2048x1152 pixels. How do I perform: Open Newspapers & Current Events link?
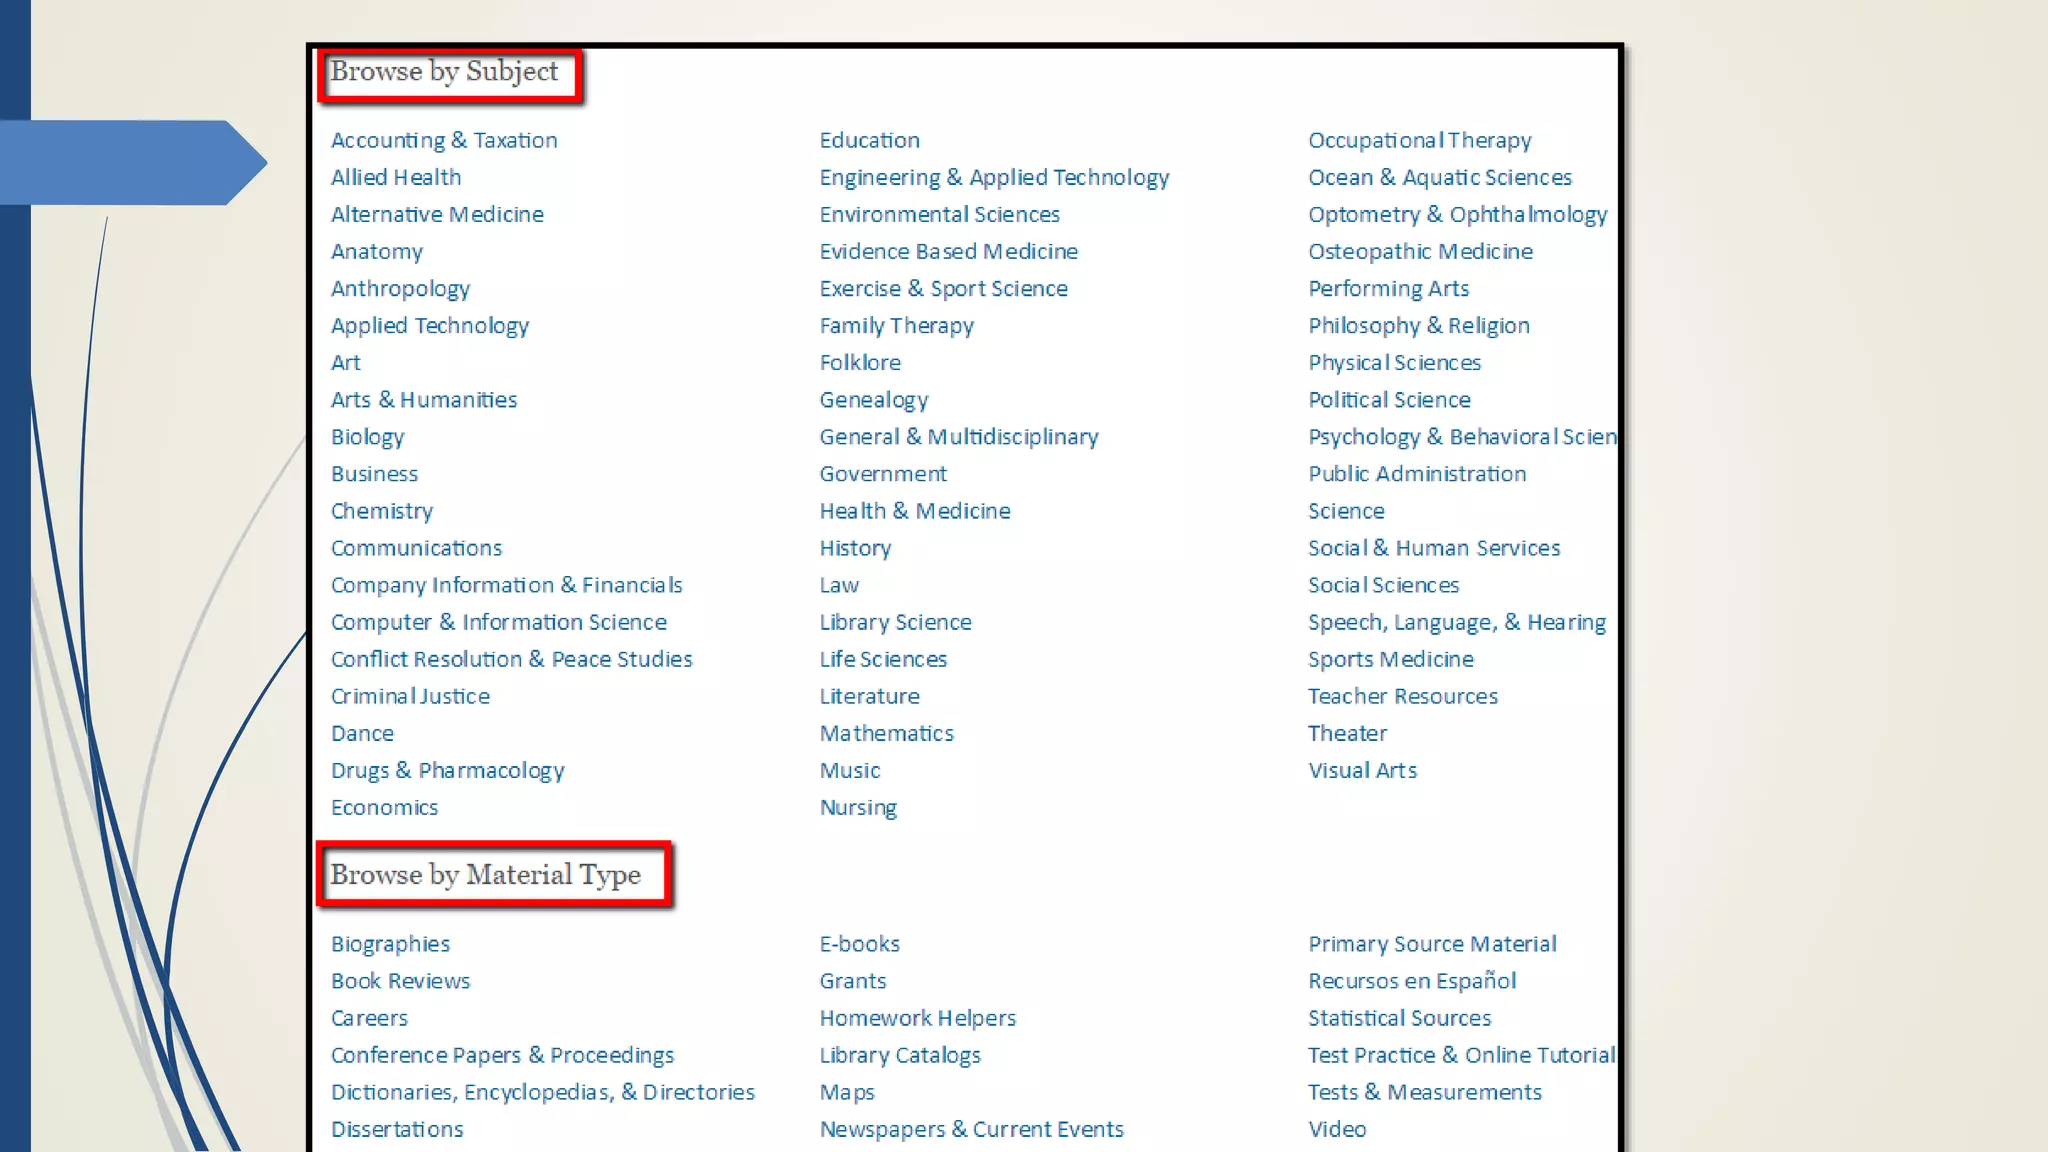(971, 1129)
